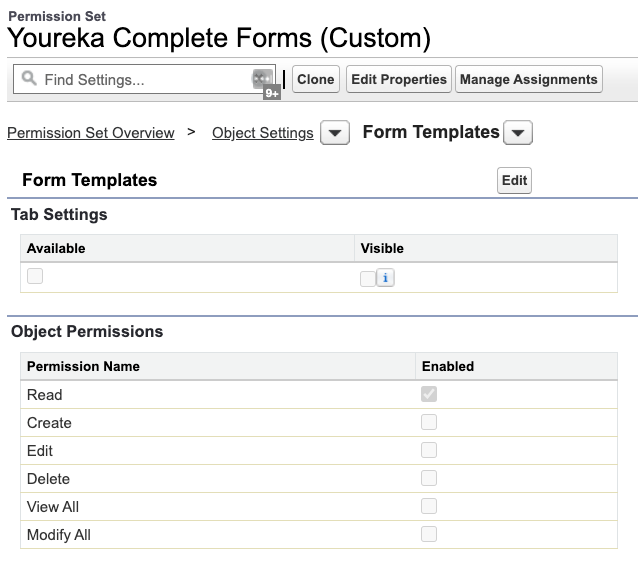Toggle the Available tab setting checkbox
This screenshot has height=563, width=638.
point(35,276)
